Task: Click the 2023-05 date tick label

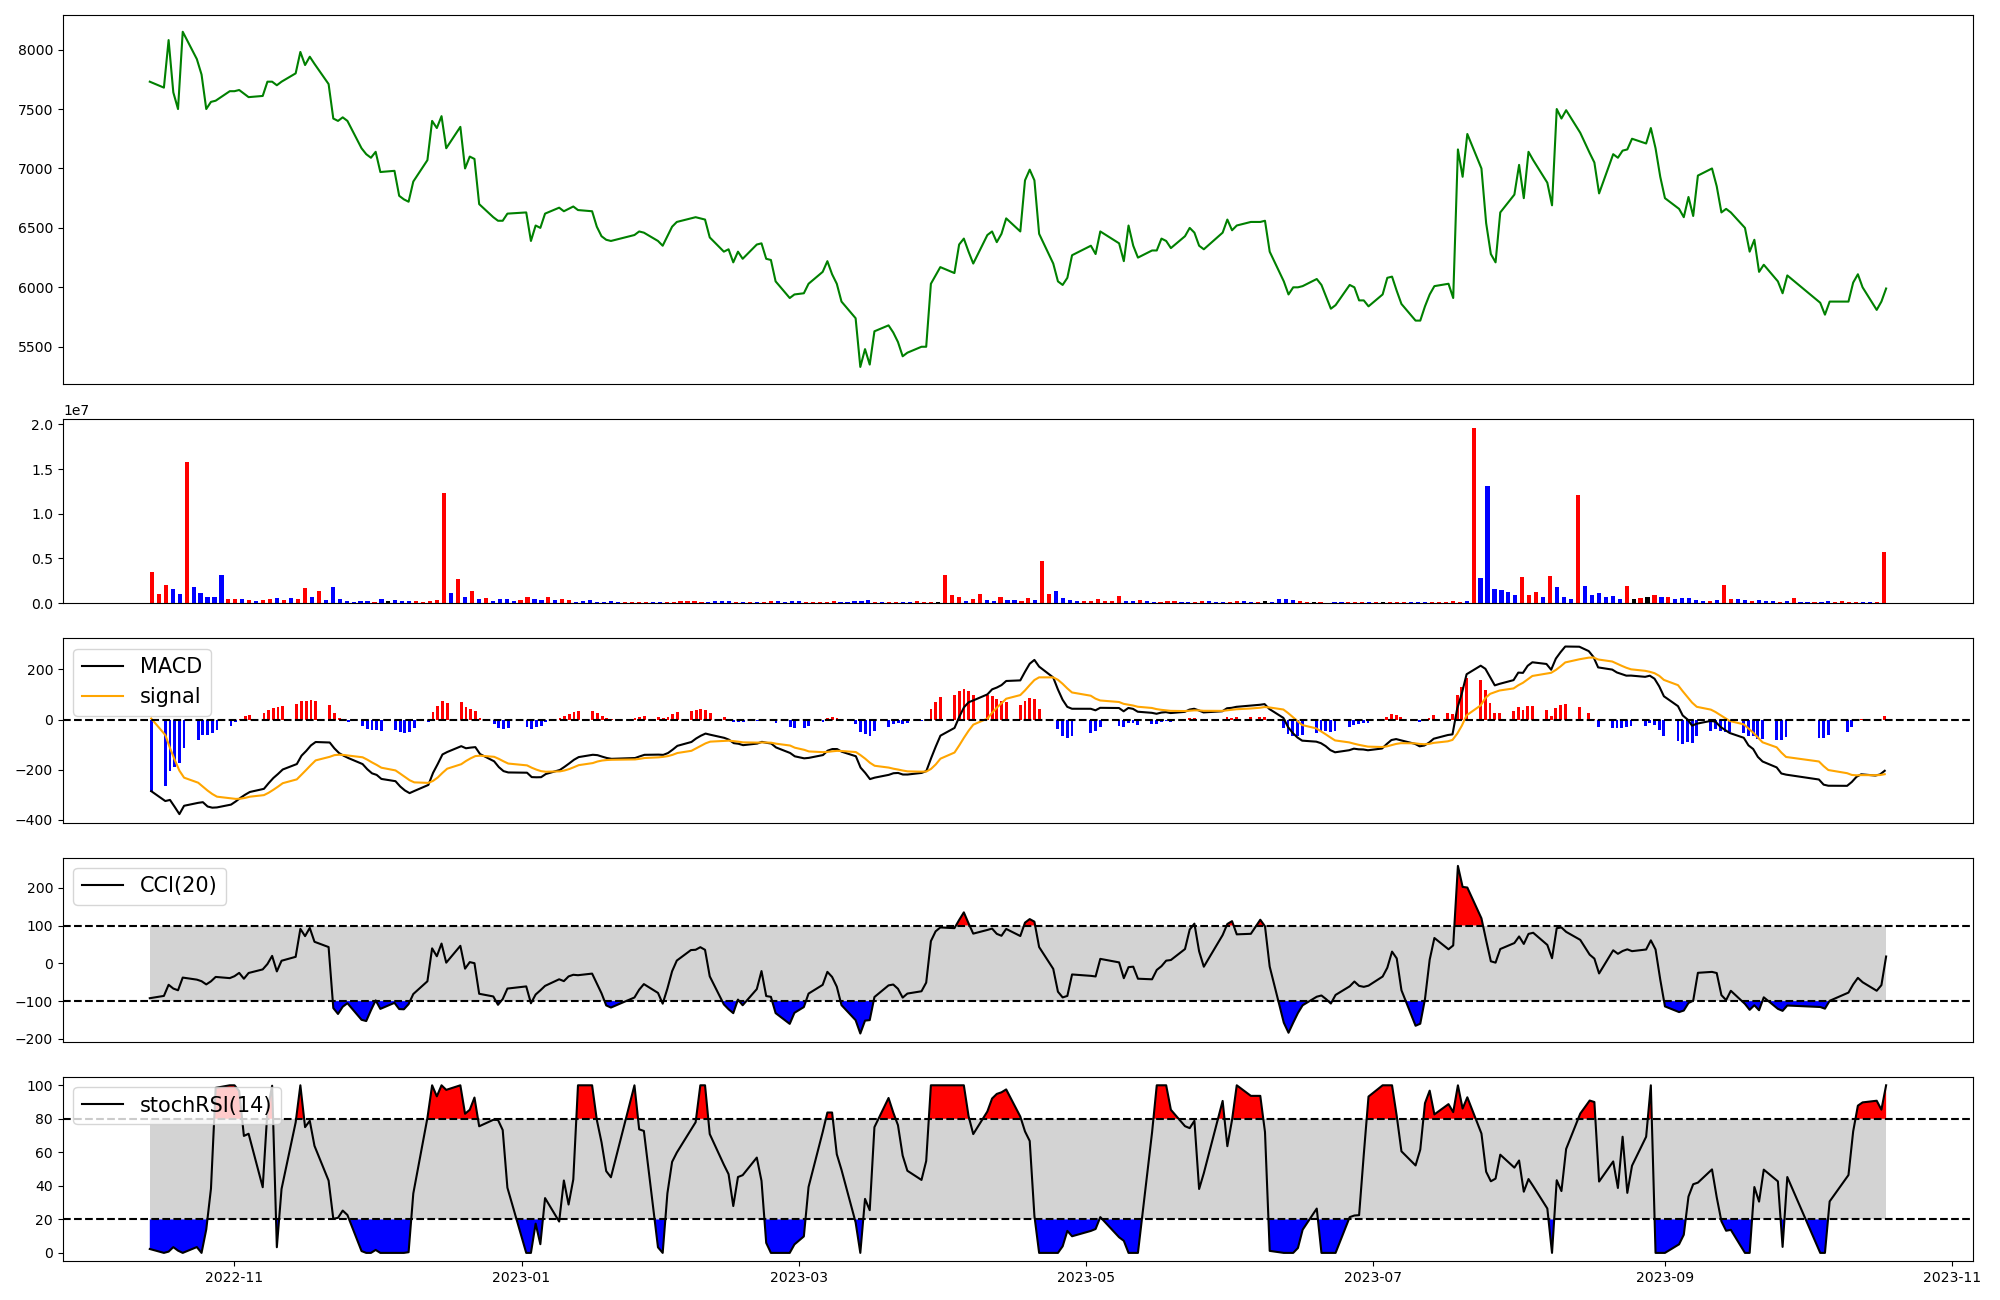Action: tap(1086, 1277)
